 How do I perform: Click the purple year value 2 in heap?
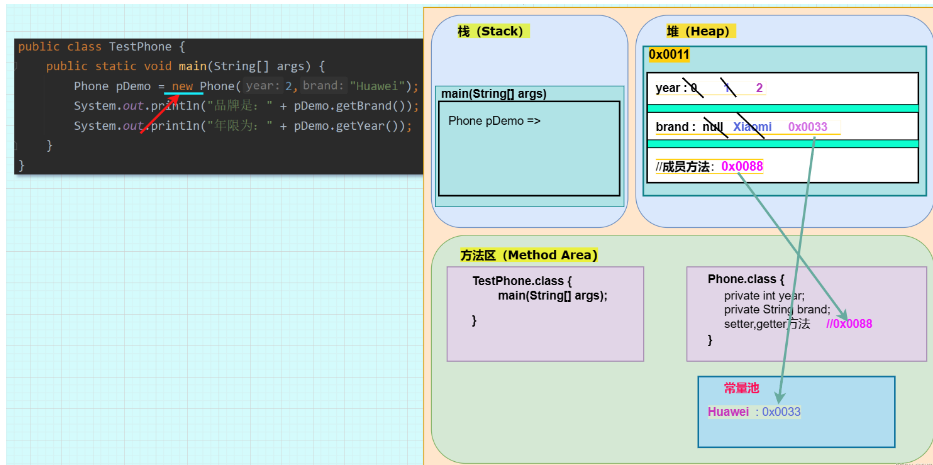click(759, 89)
